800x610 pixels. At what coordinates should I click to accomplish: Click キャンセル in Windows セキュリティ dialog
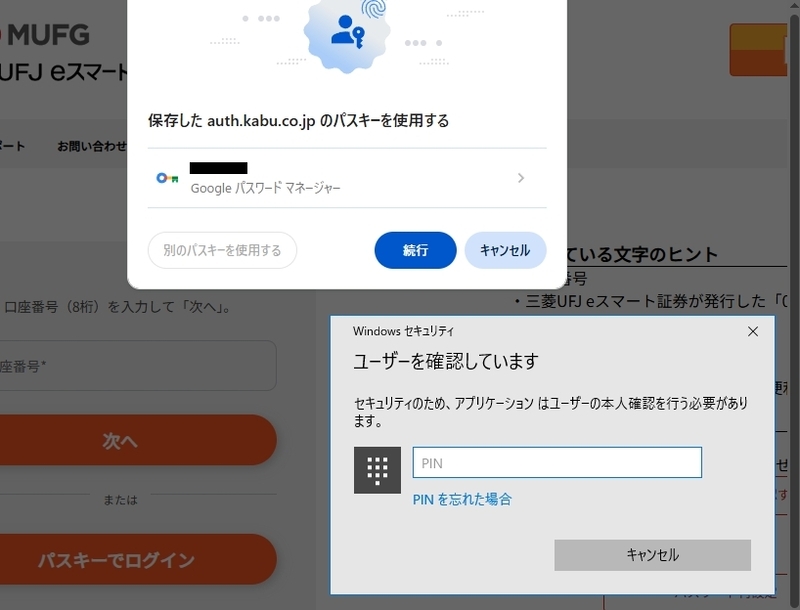coord(653,555)
